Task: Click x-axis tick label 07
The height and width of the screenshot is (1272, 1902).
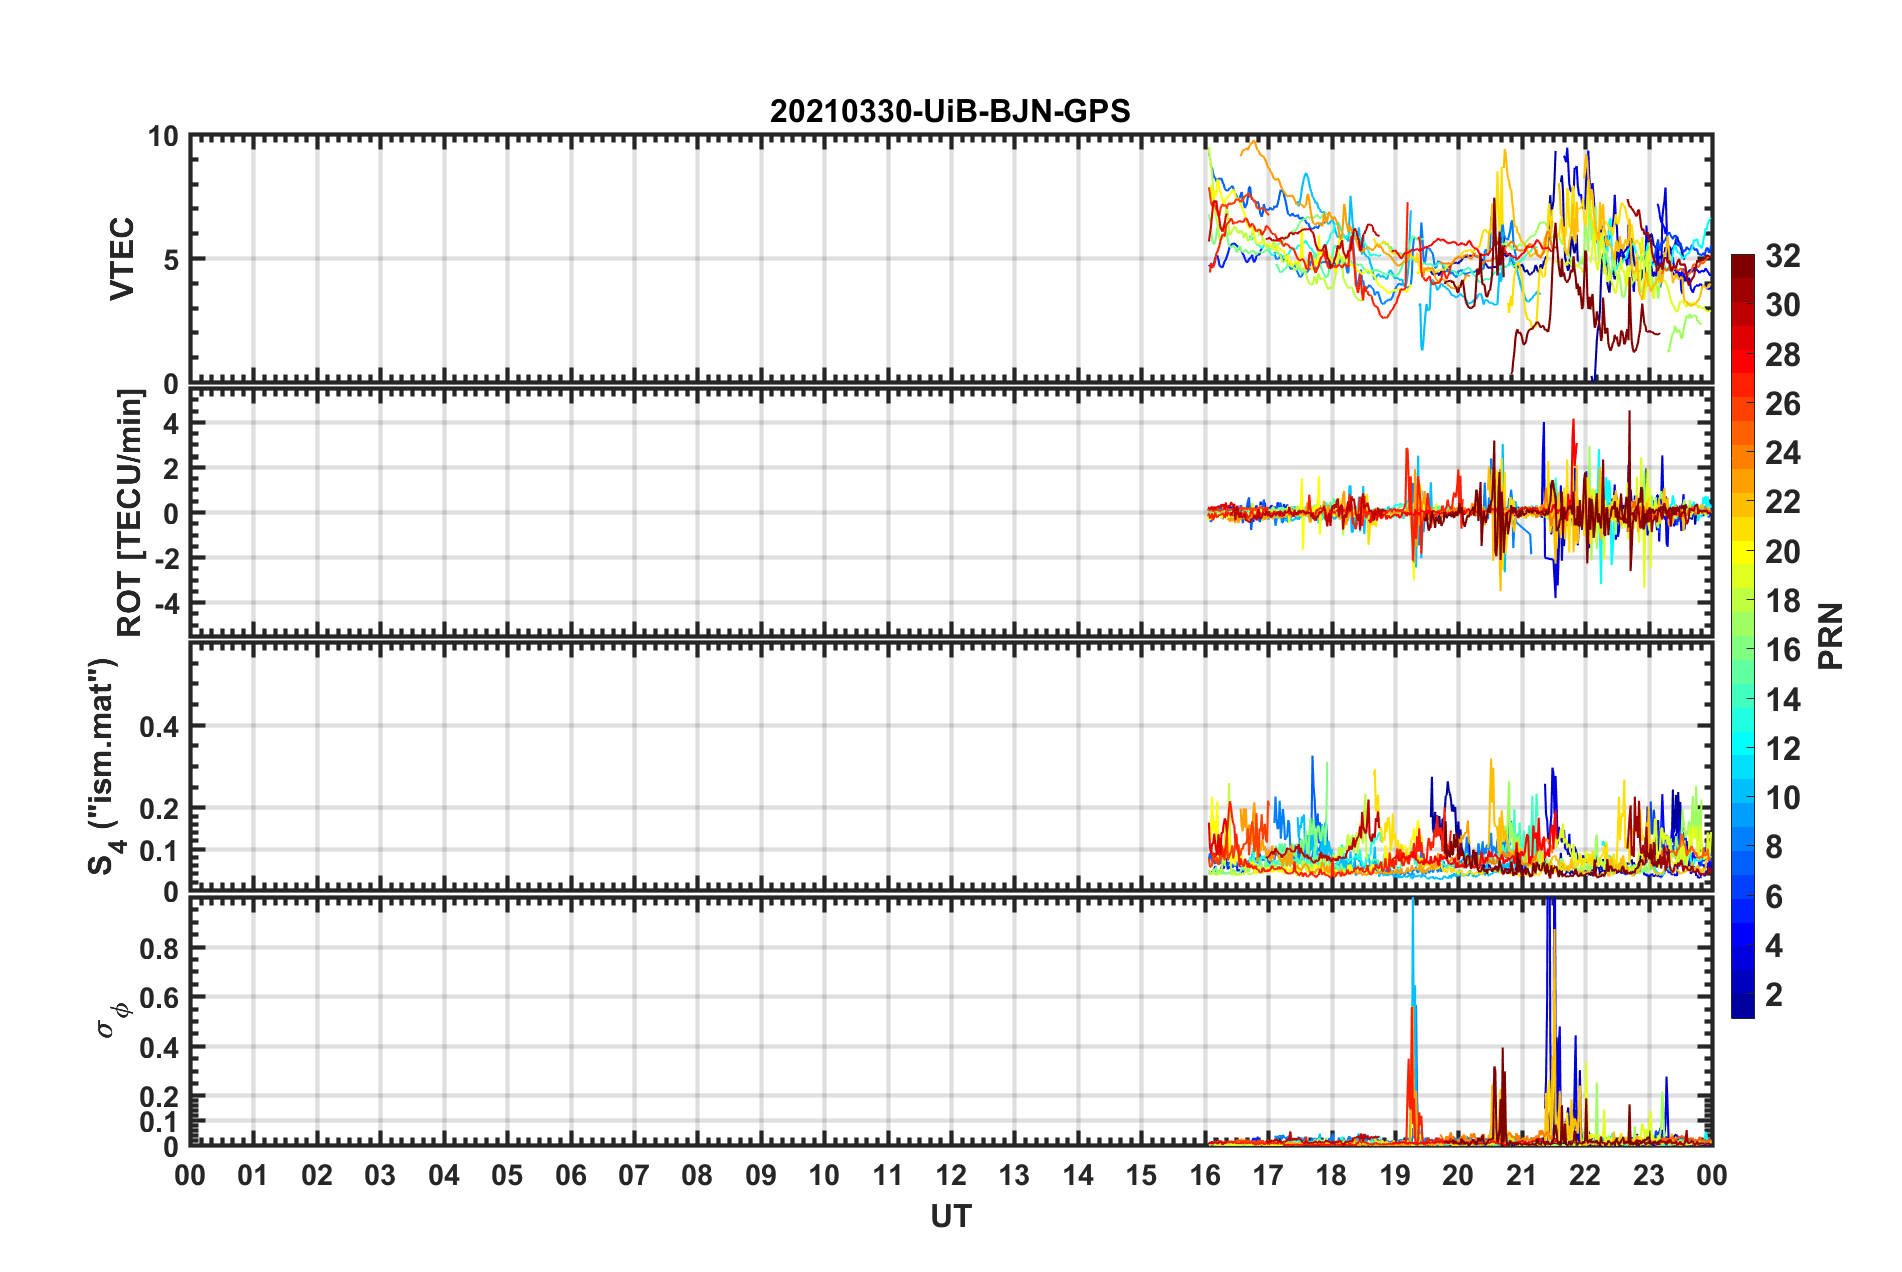Action: coord(634,1175)
